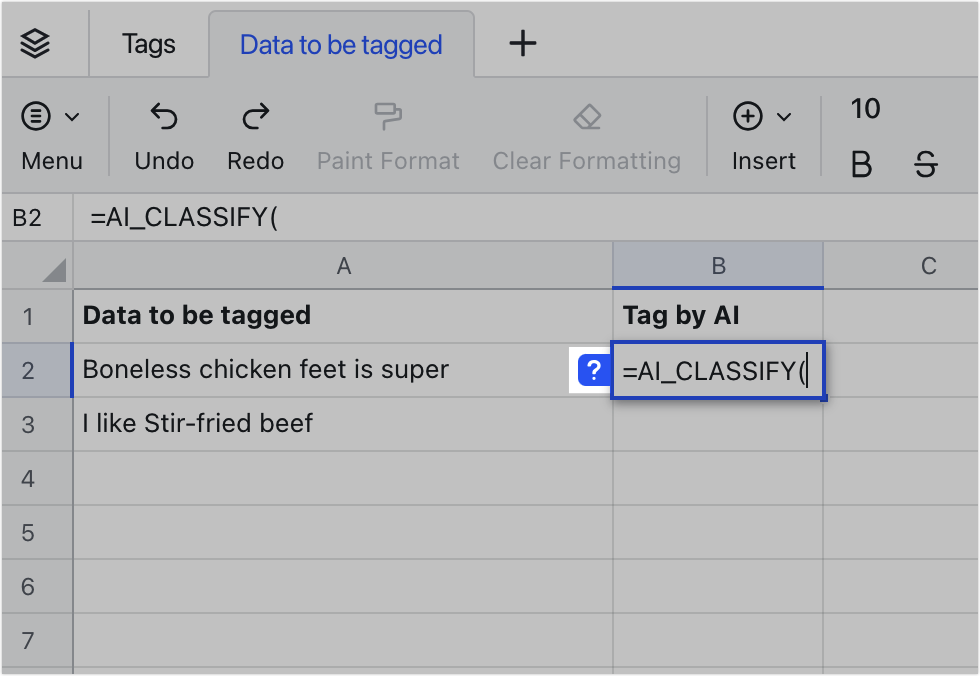The height and width of the screenshot is (676, 980).
Task: Click the Undo arrow icon
Action: 164,118
